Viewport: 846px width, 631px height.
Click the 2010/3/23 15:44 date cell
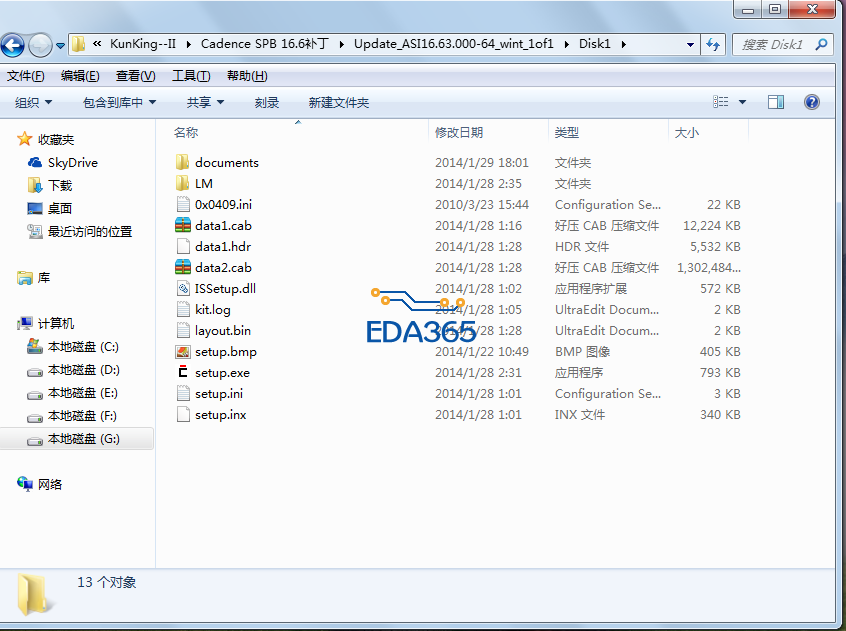pyautogui.click(x=482, y=204)
